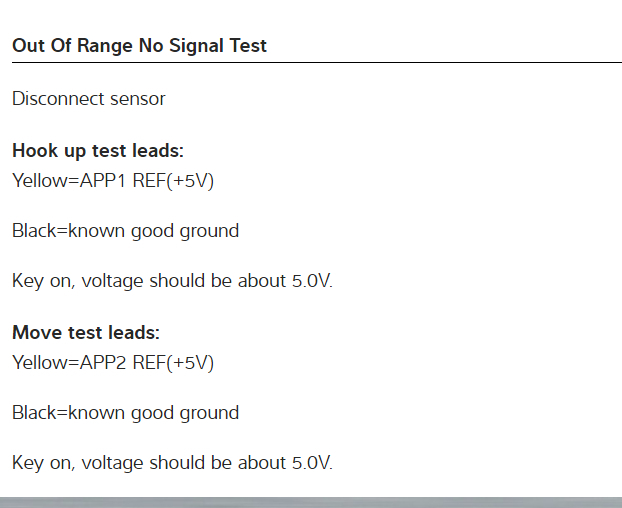Click the 'Yellow=APP2 REF(+5V)' line

(113, 363)
